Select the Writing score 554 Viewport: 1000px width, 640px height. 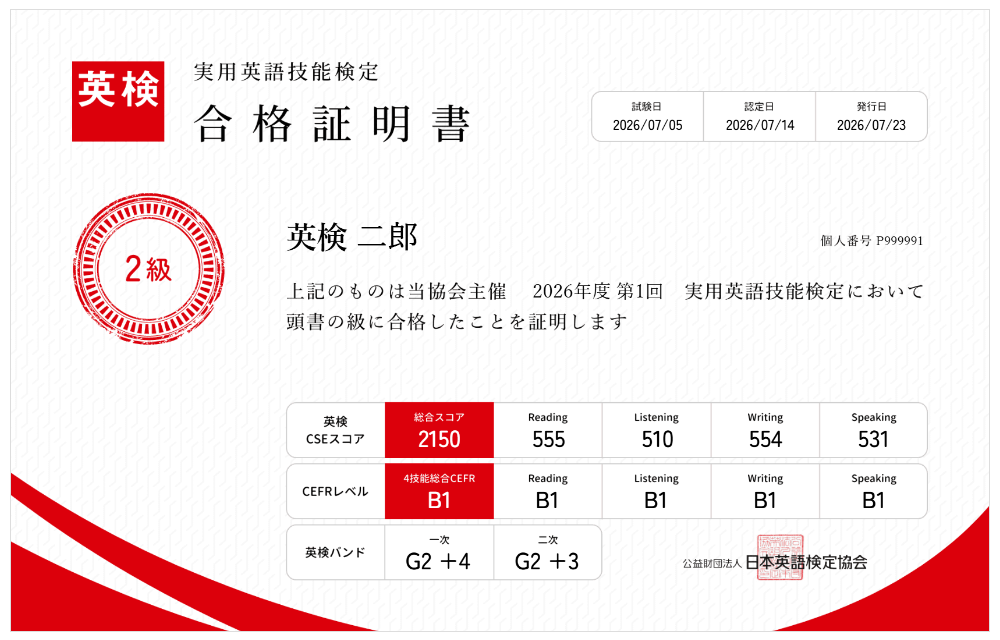(x=765, y=439)
